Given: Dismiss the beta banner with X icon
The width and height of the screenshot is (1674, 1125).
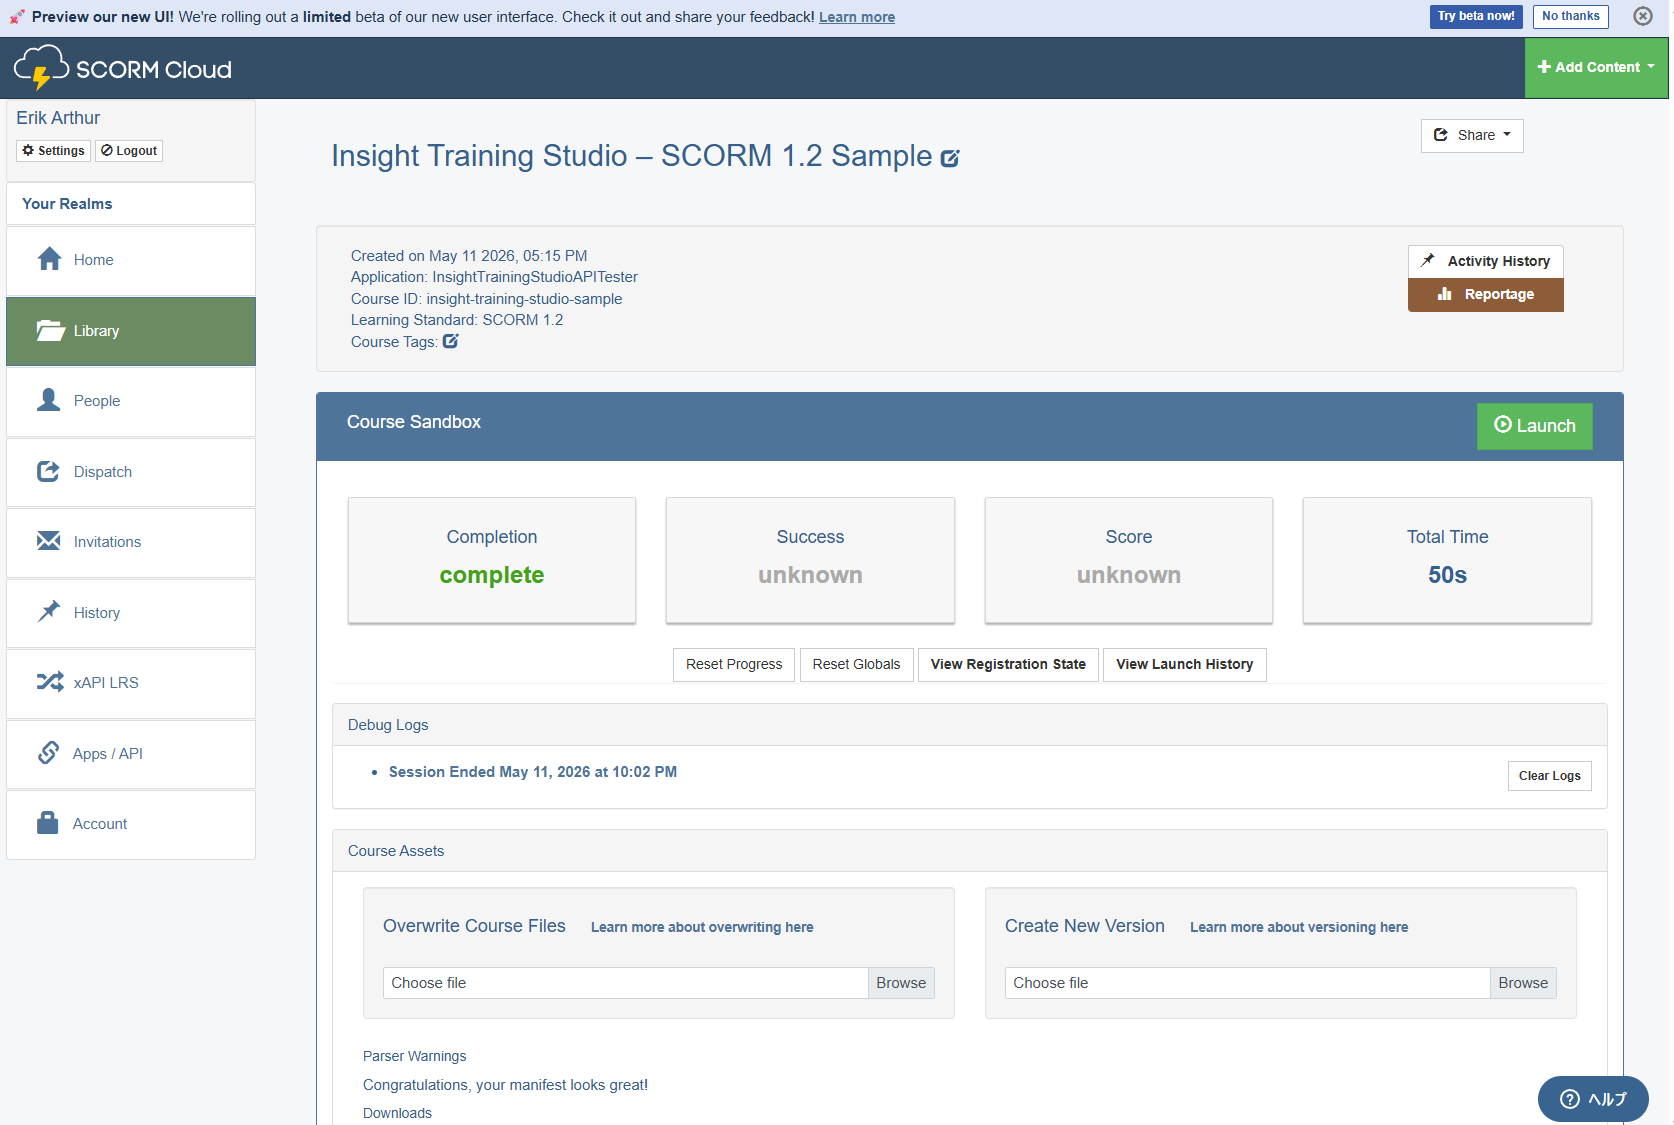Looking at the screenshot, I should pos(1643,16).
